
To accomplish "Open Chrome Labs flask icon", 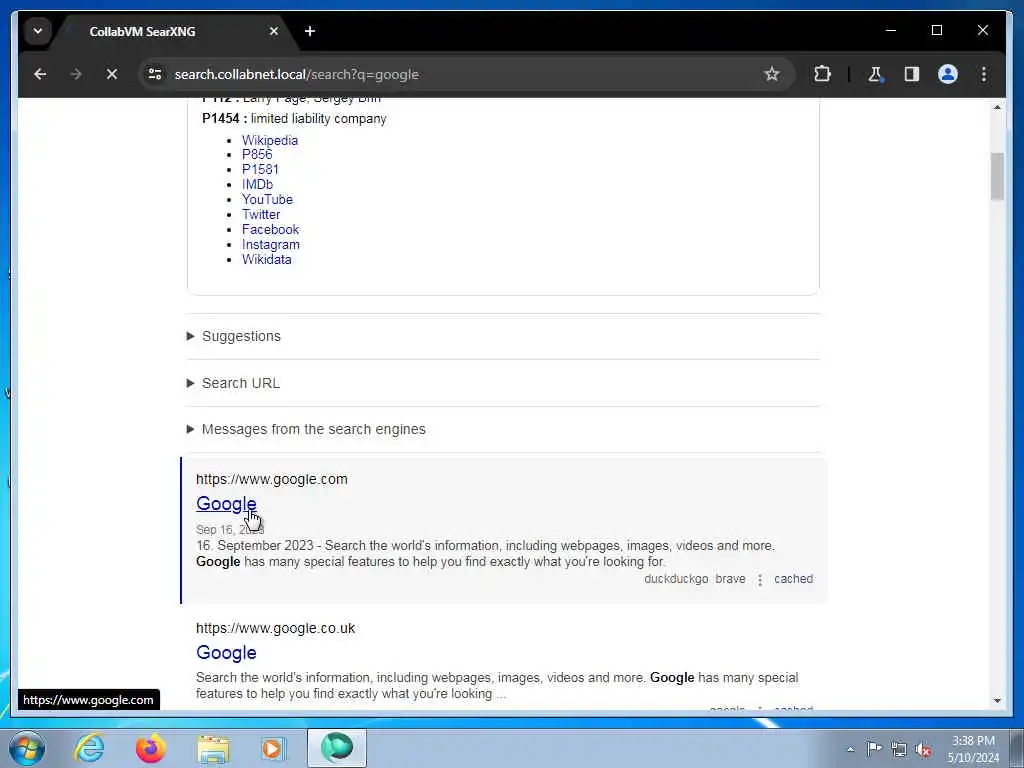I will pos(875,74).
